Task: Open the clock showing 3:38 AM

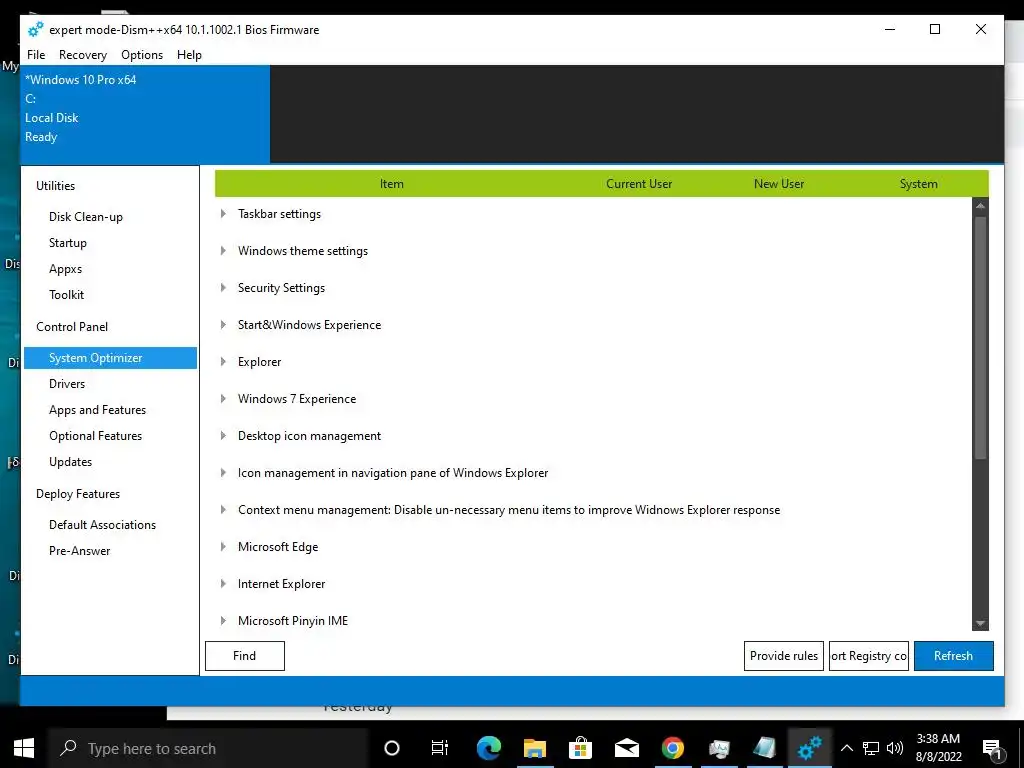Action: [938, 748]
